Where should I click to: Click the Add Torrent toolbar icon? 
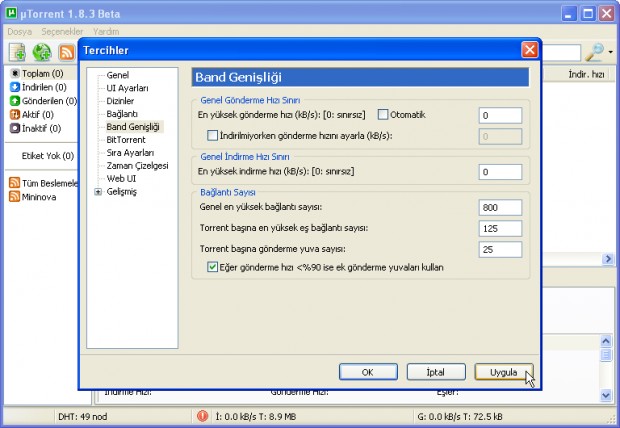(17, 52)
